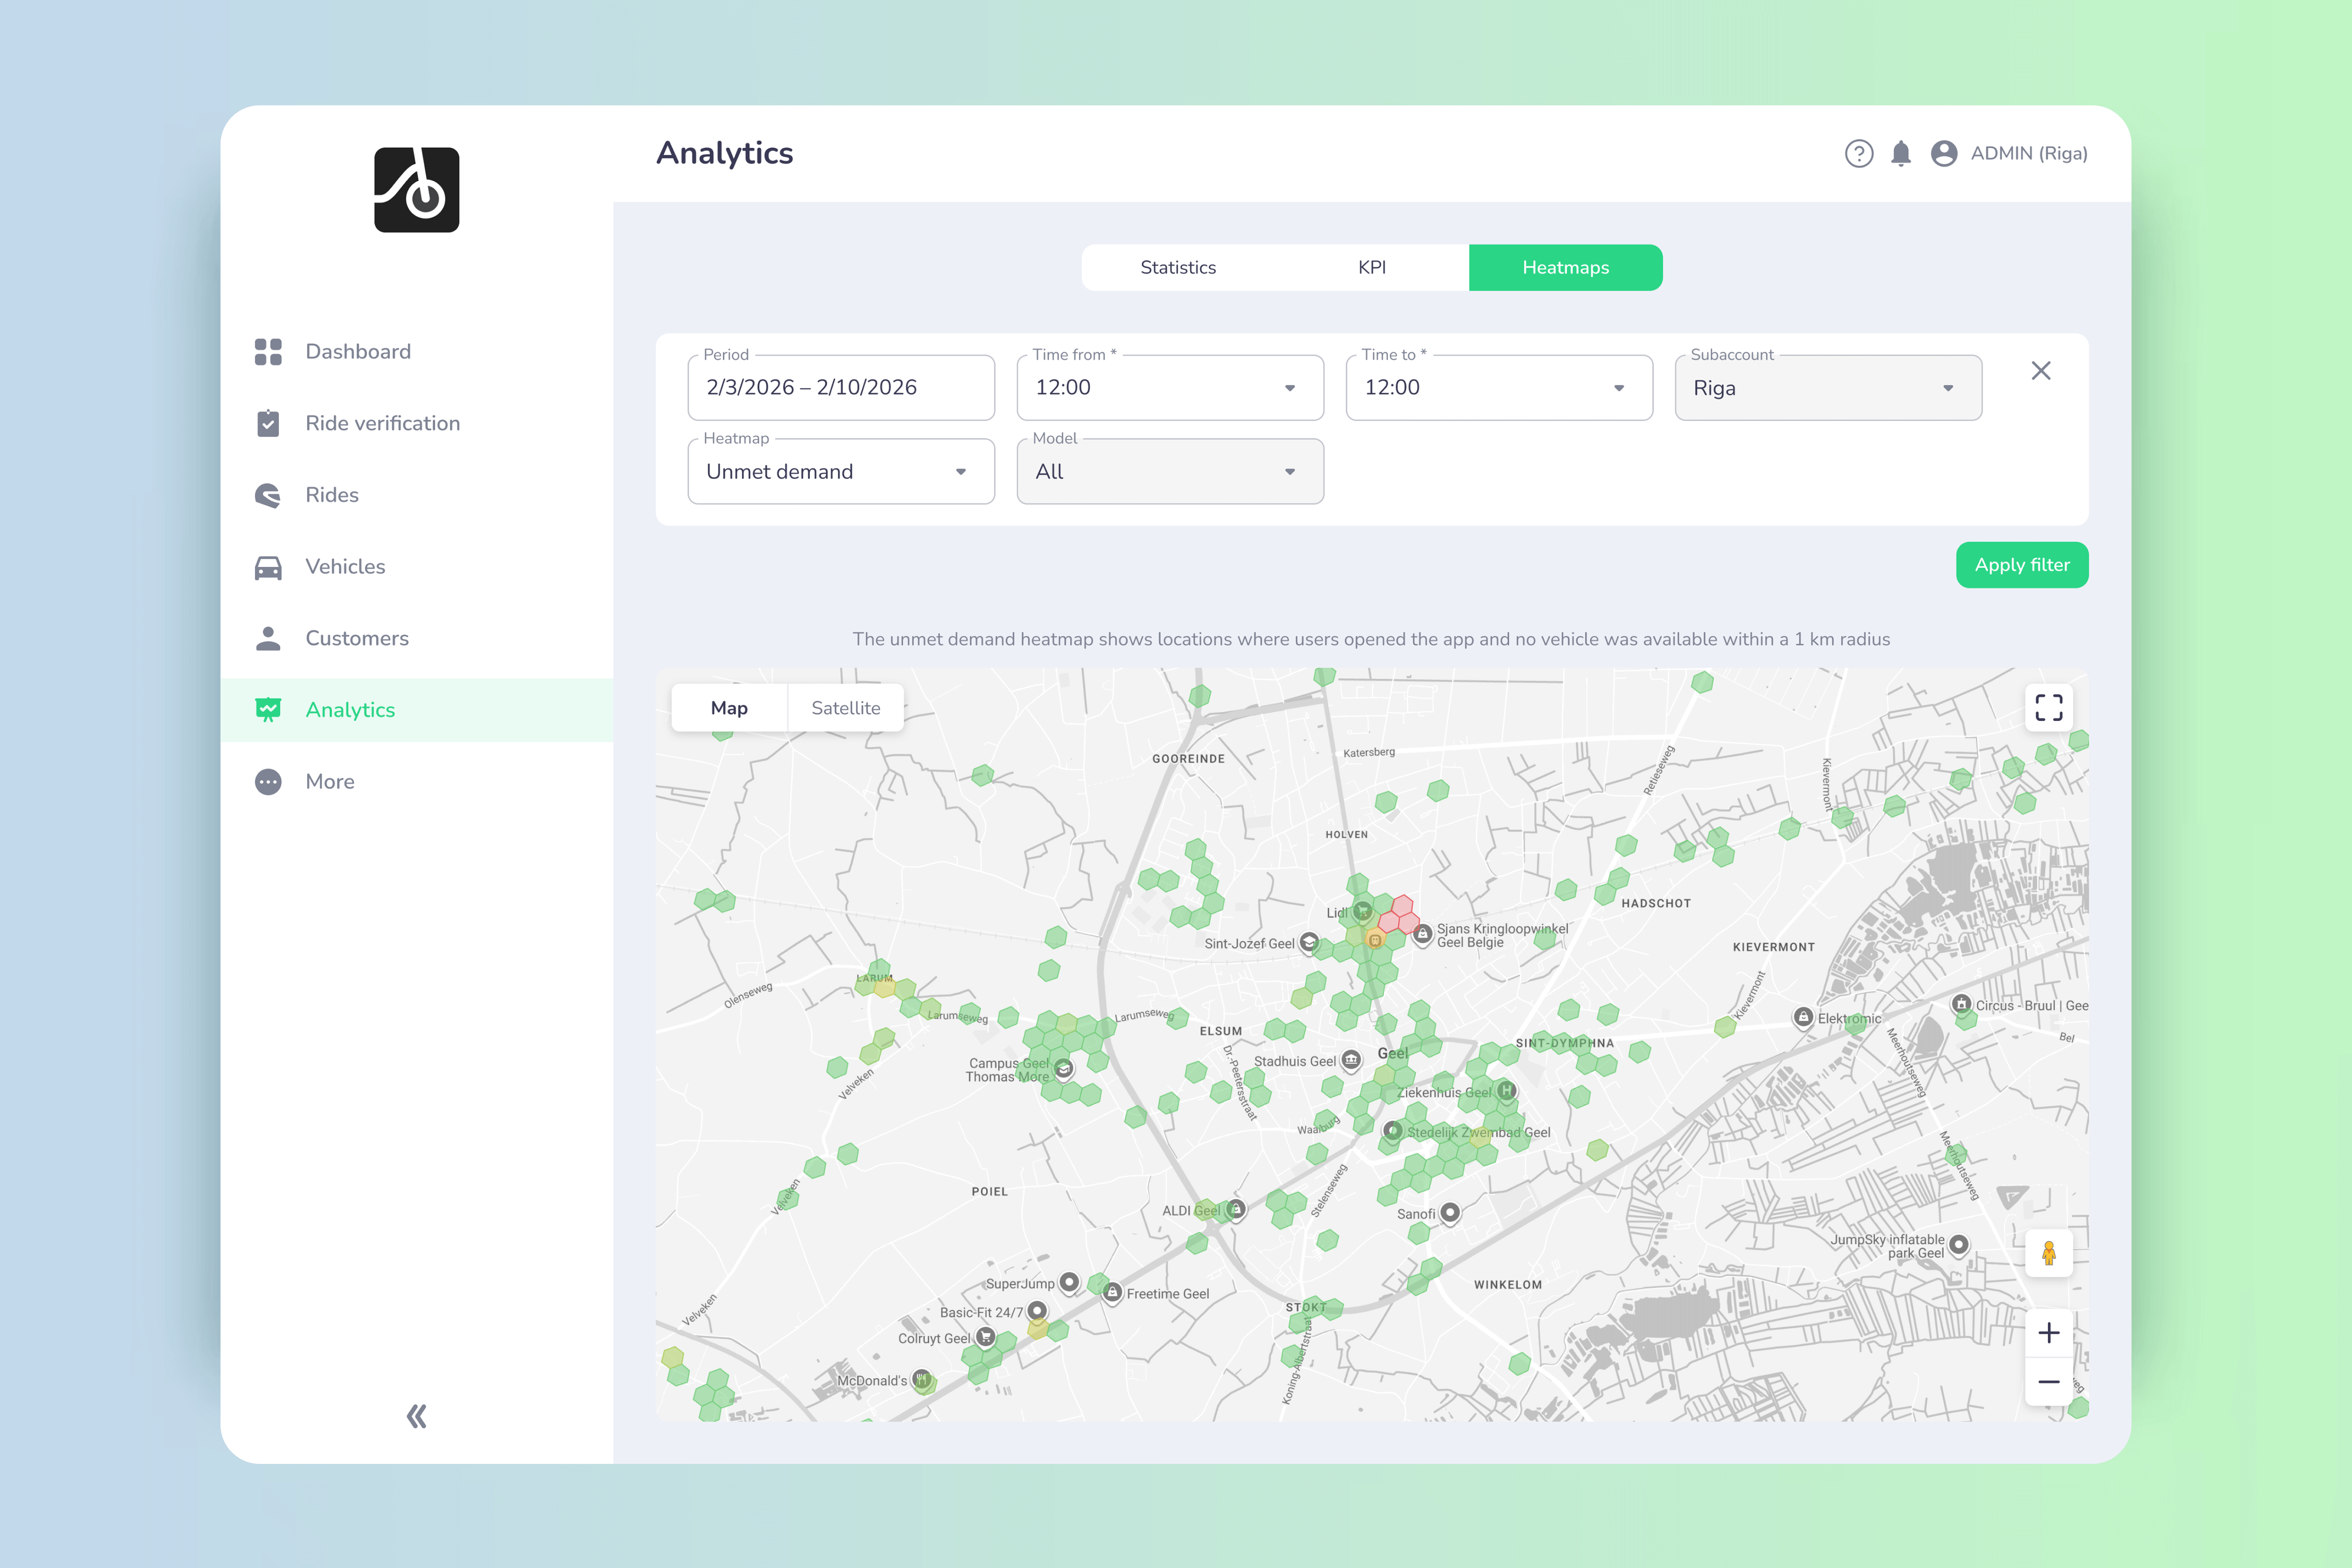Select the Rides section

click(331, 495)
